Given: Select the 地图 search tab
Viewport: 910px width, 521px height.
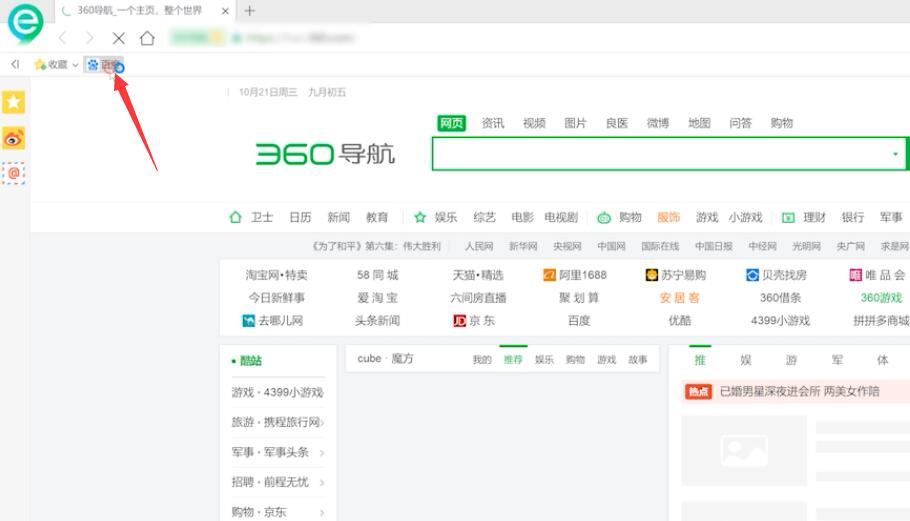Looking at the screenshot, I should 699,123.
